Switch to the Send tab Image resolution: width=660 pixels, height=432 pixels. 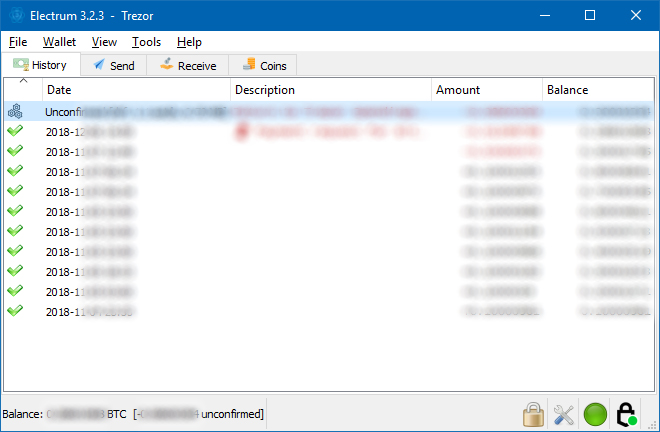pos(114,65)
